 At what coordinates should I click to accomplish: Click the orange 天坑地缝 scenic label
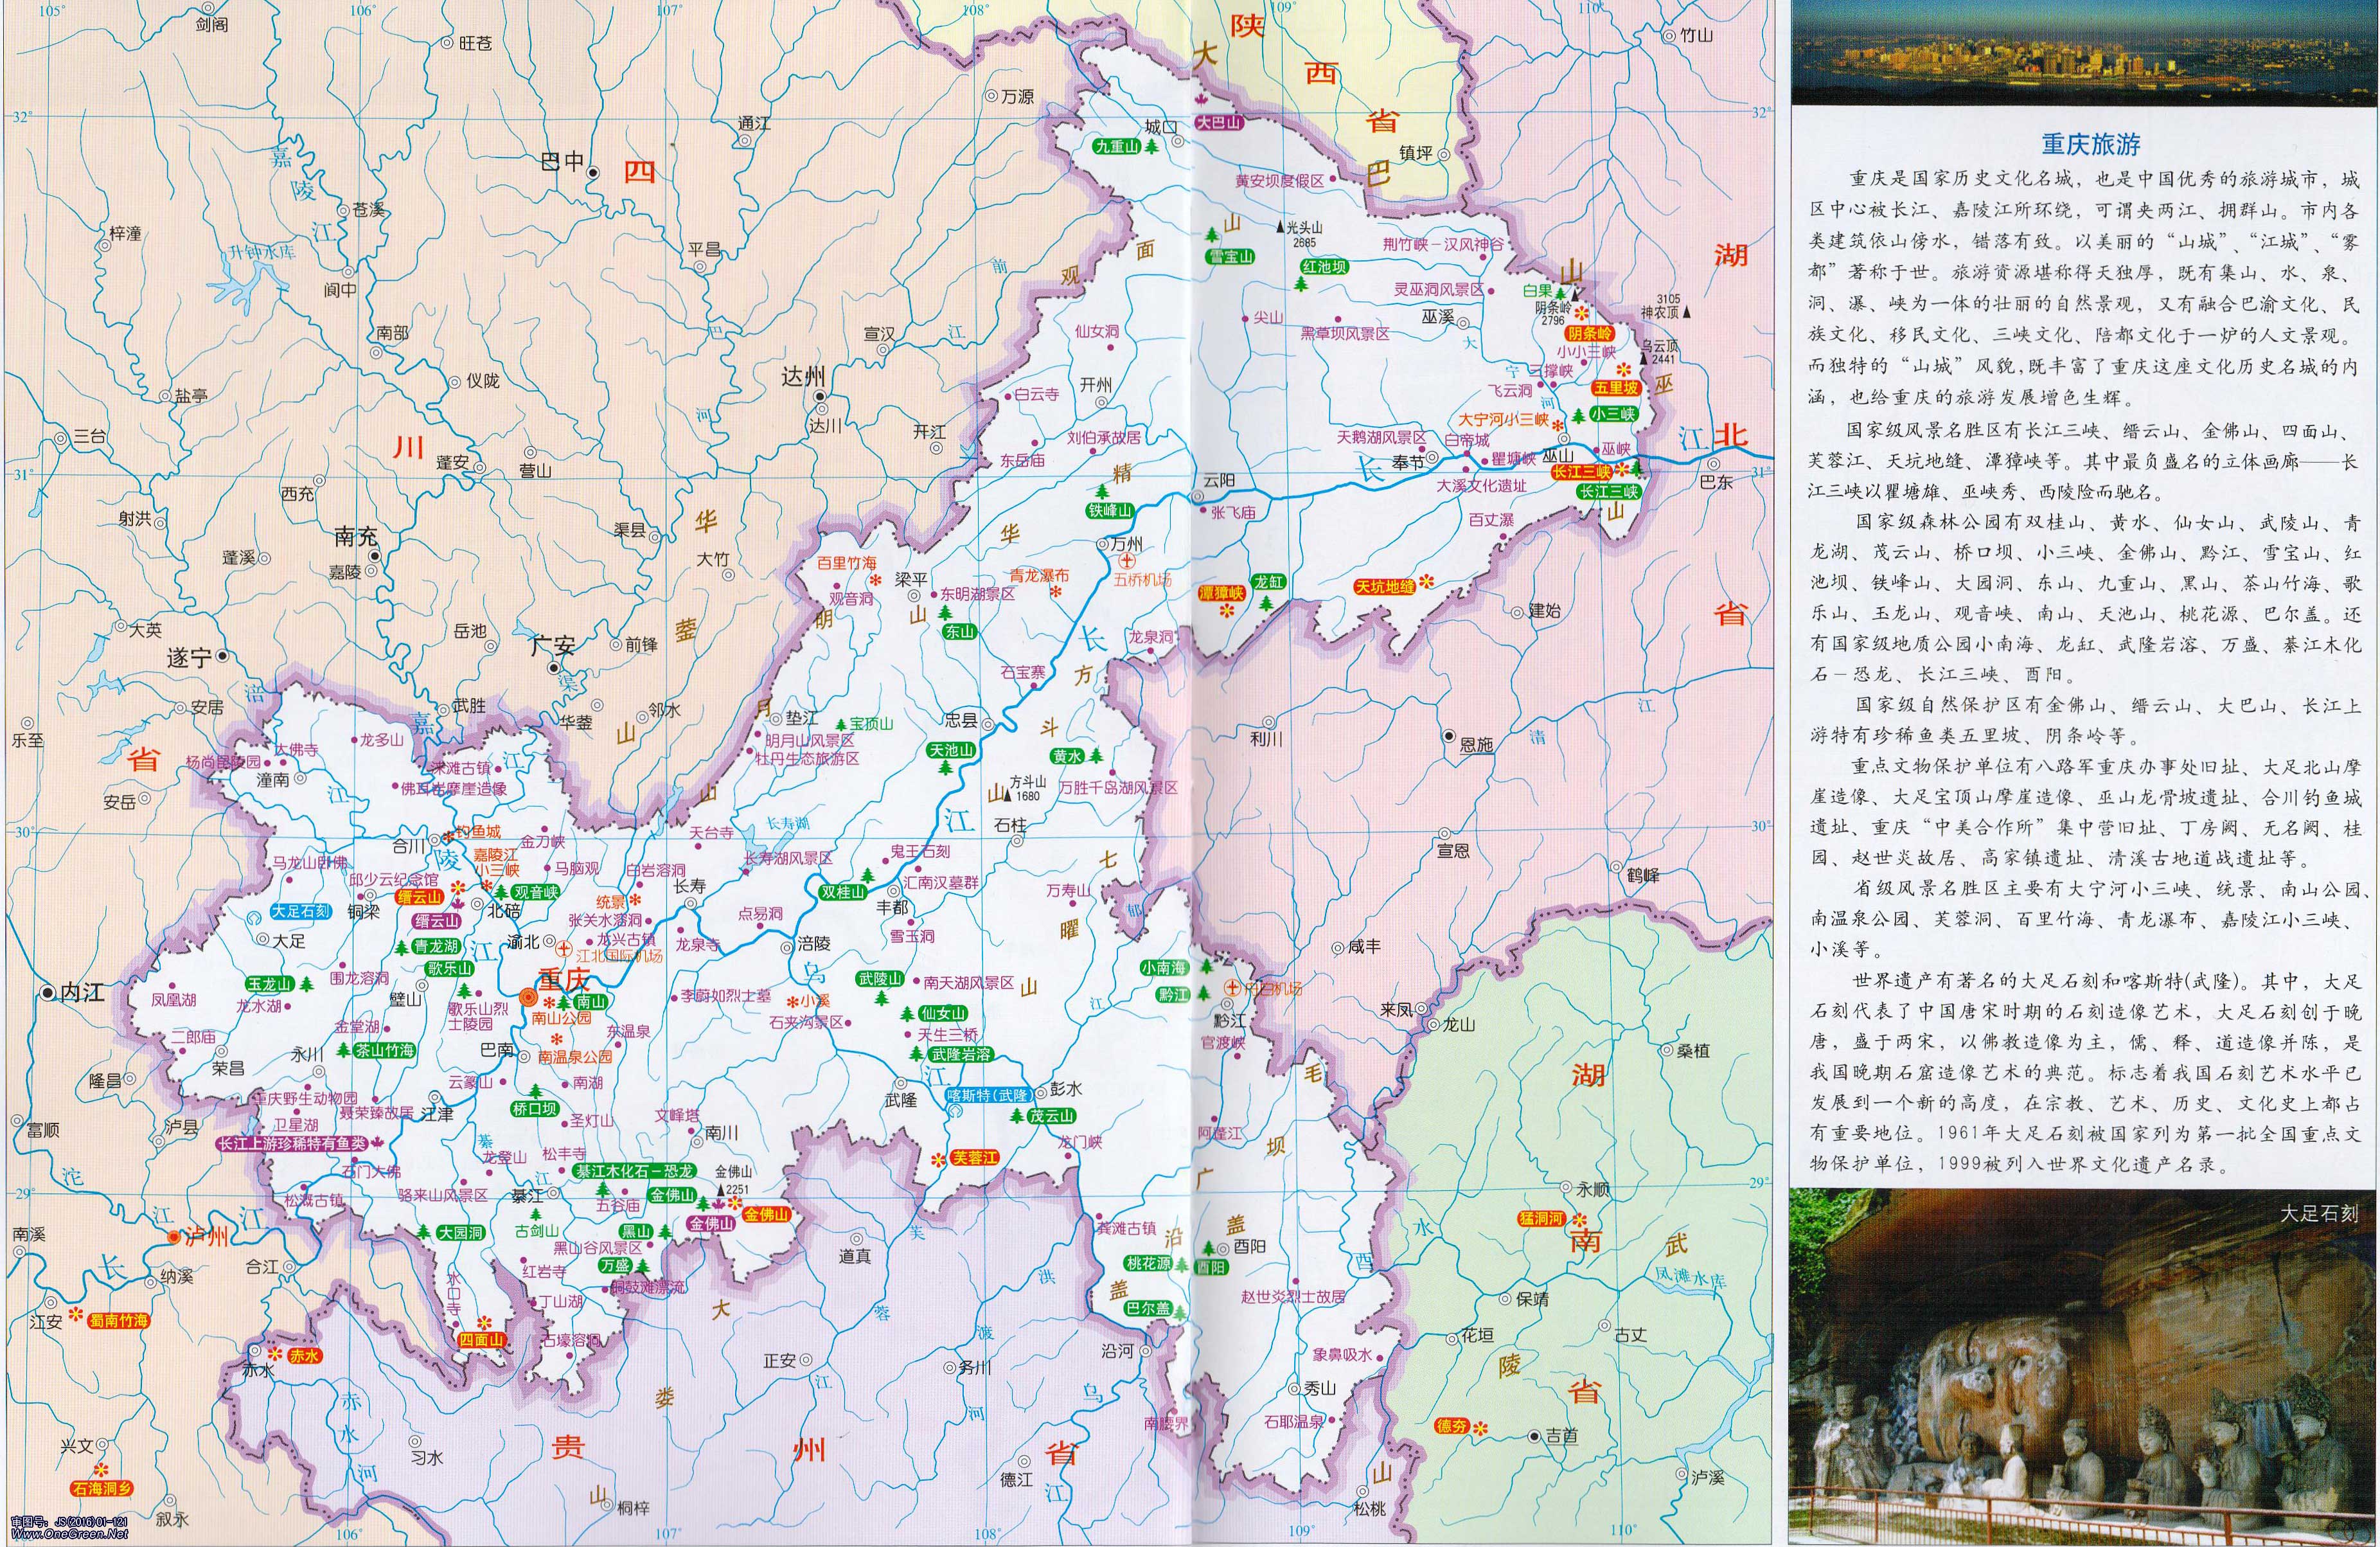pyautogui.click(x=1385, y=587)
